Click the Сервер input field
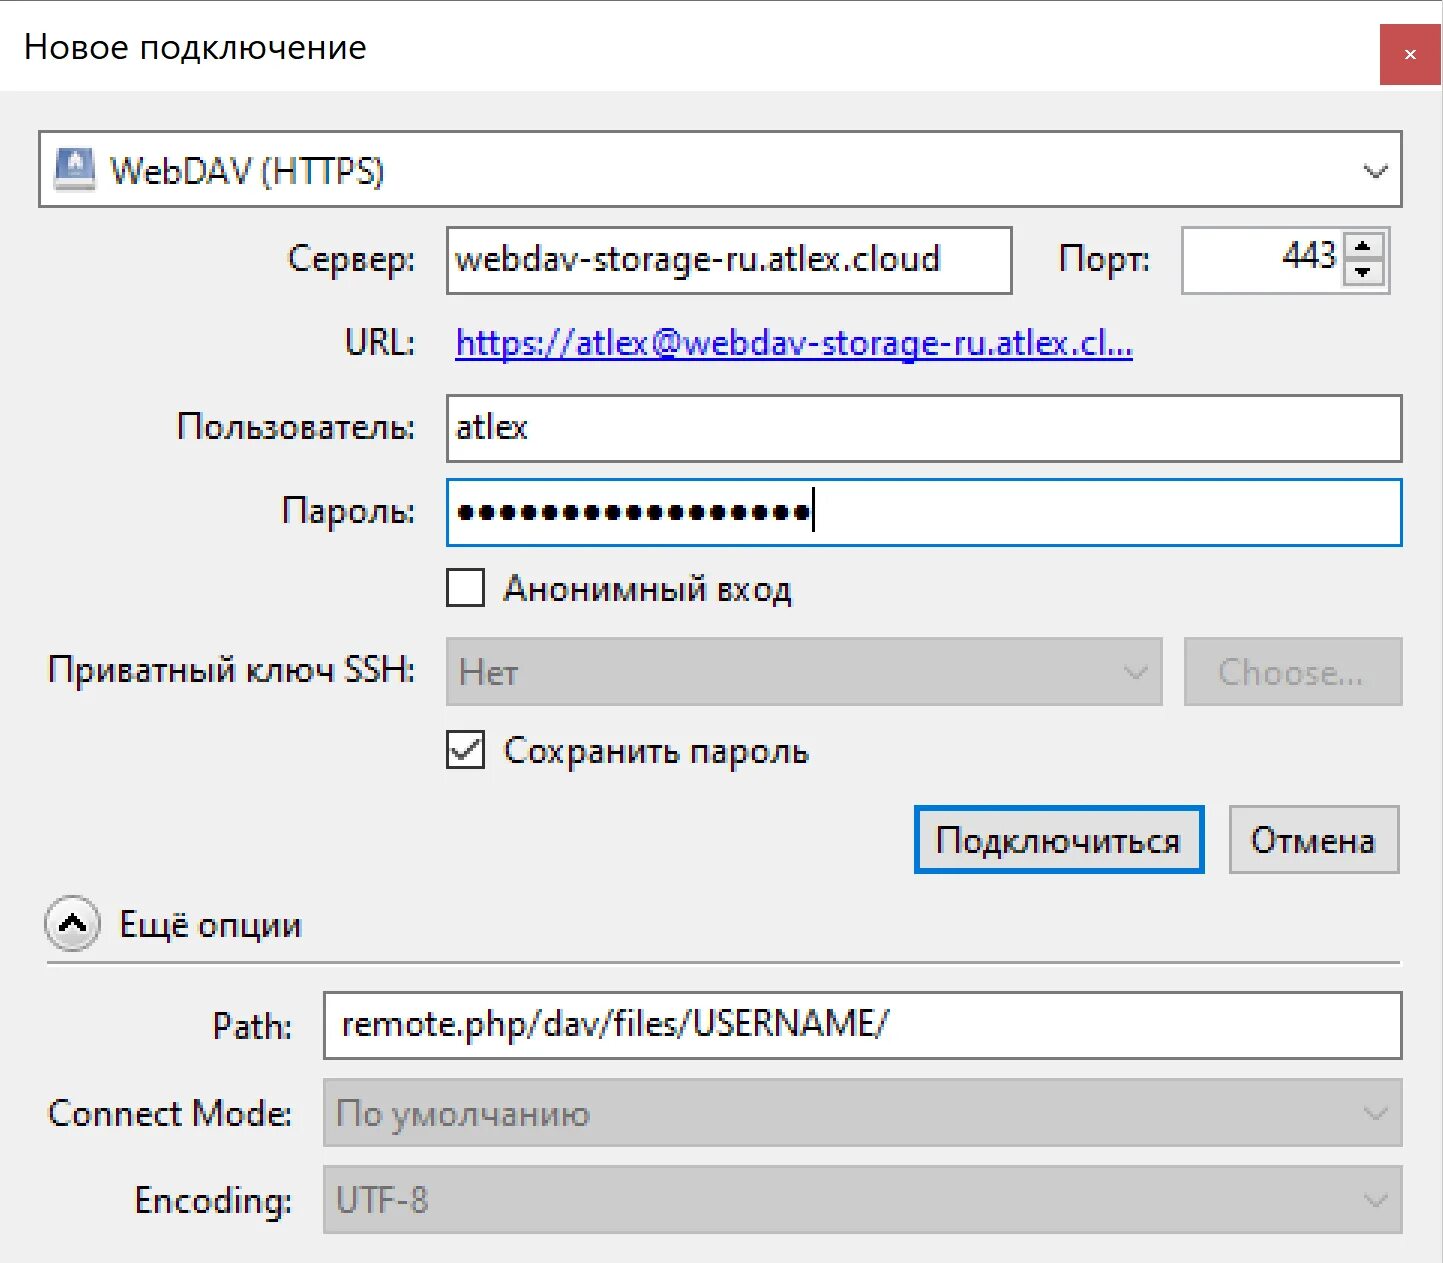Viewport: 1443px width, 1263px height. coord(728,260)
